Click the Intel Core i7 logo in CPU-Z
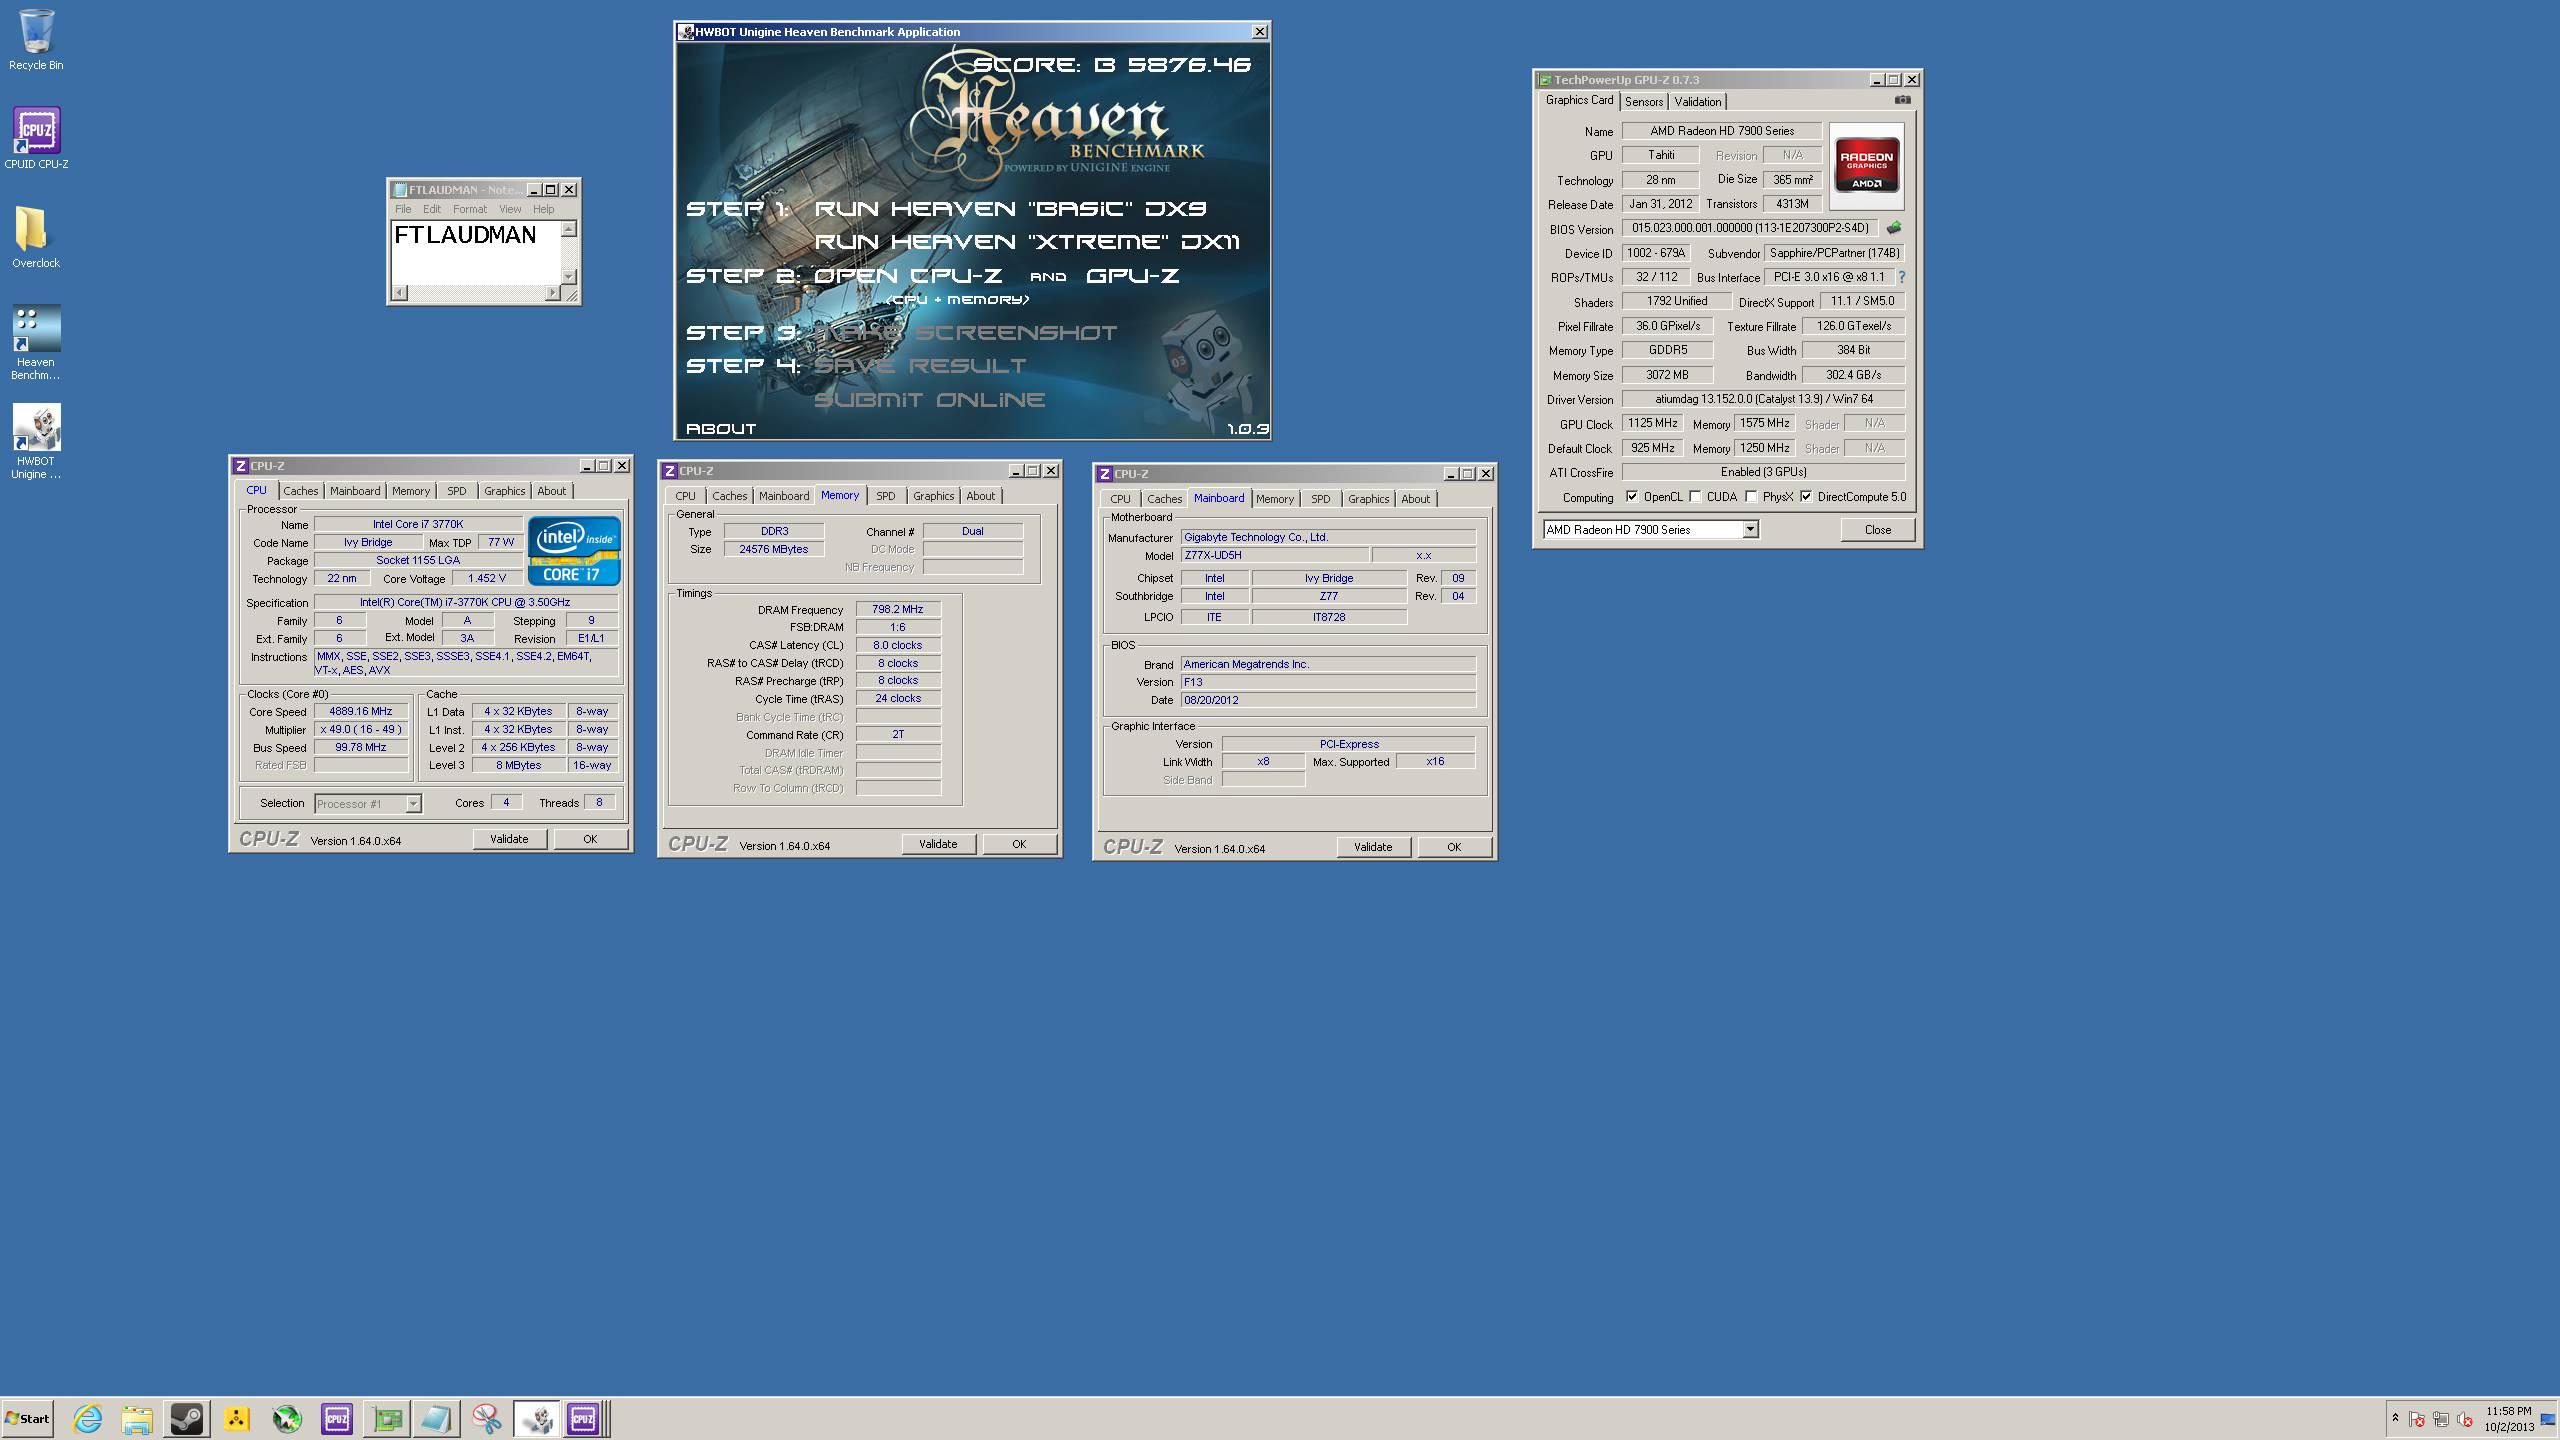 click(x=574, y=551)
